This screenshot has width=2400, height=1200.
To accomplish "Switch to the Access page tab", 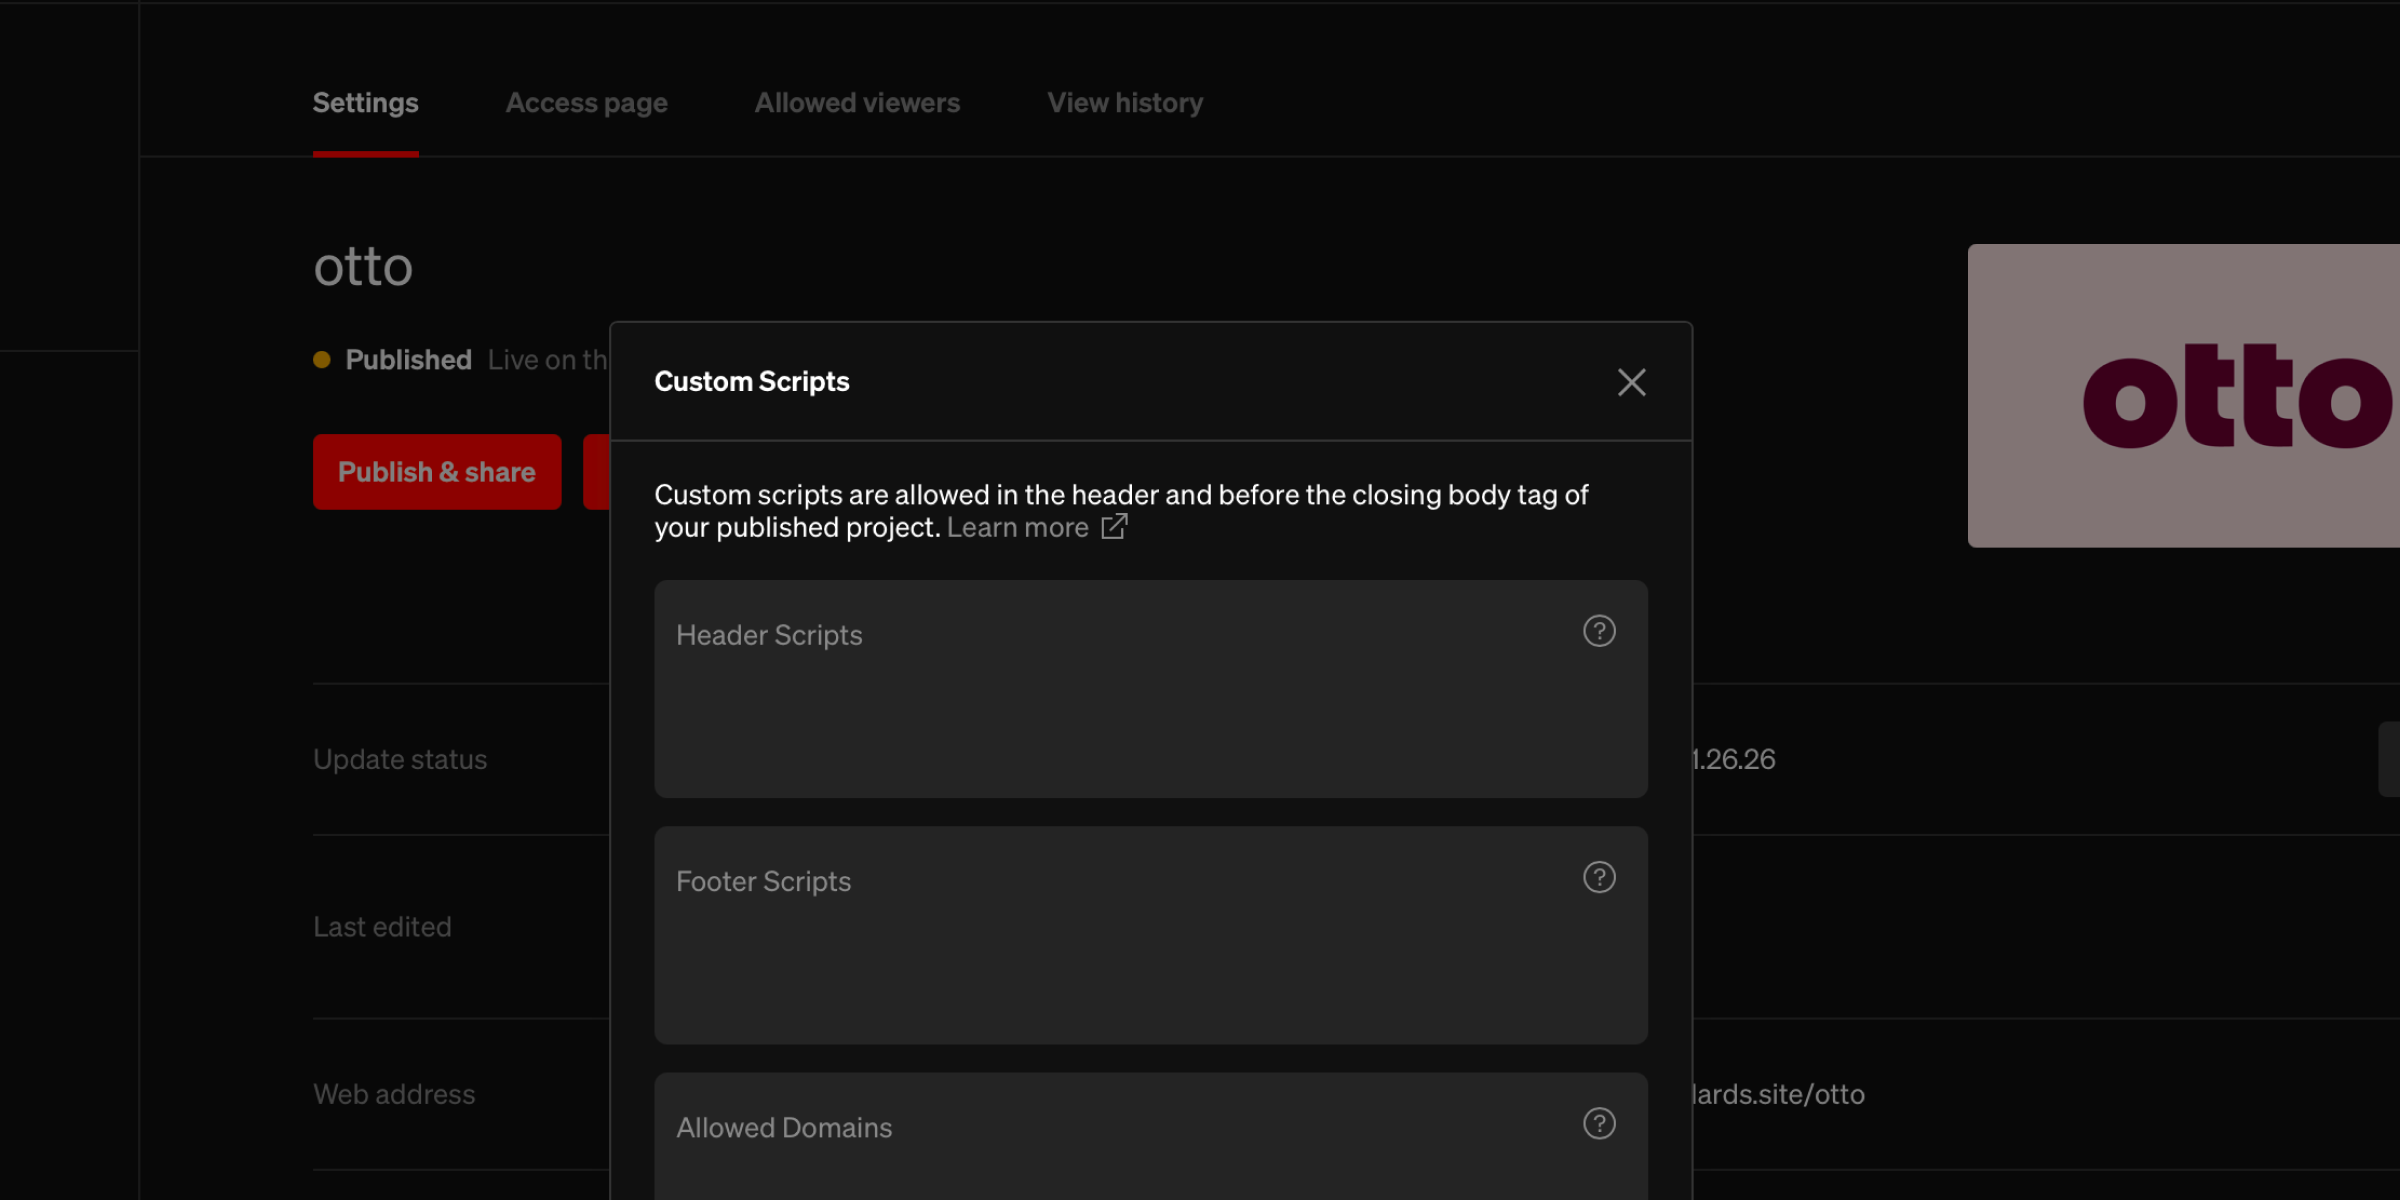I will pos(586,103).
